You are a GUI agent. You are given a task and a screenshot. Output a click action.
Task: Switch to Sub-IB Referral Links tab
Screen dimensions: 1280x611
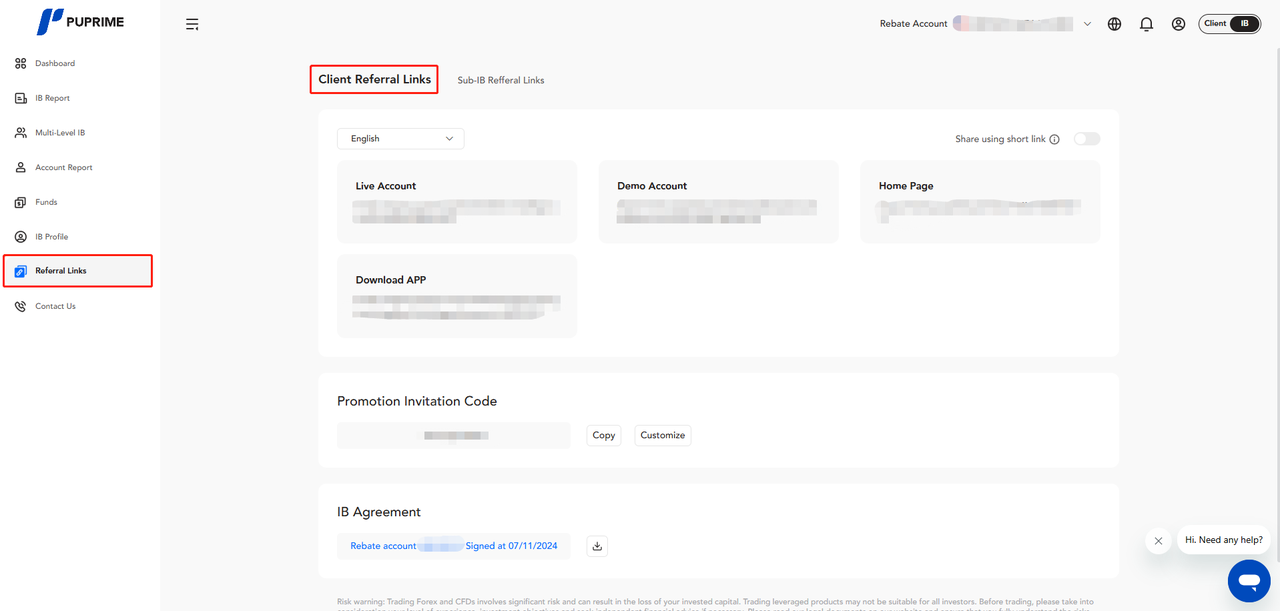coord(500,80)
